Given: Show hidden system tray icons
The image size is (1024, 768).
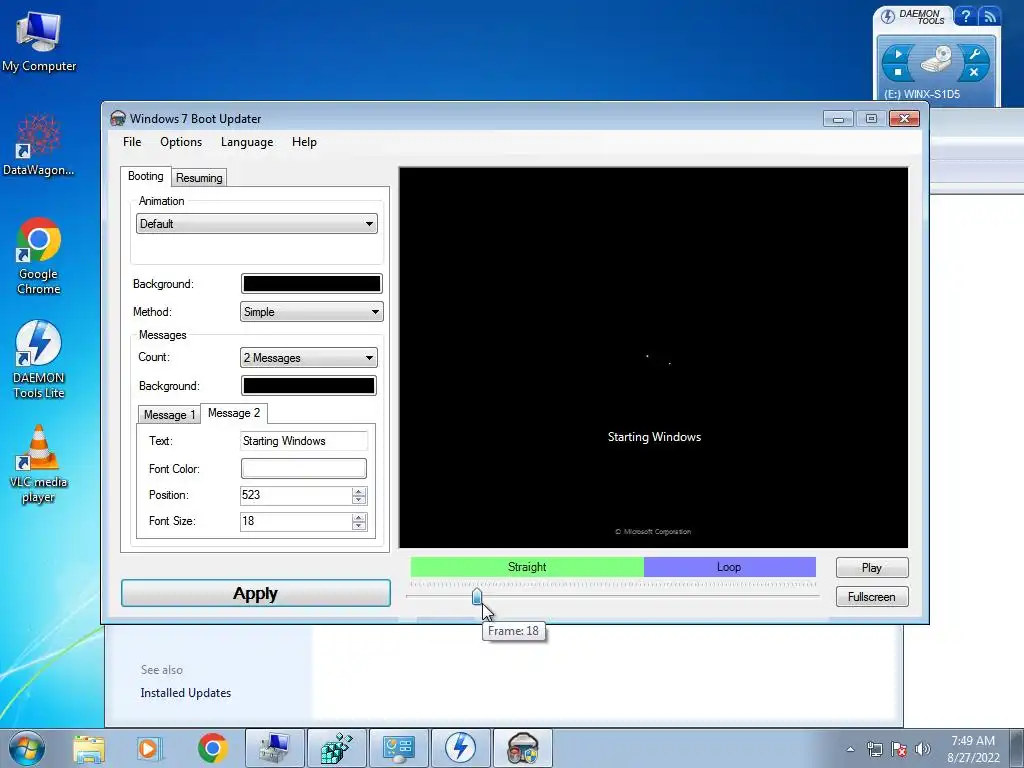Looking at the screenshot, I should pos(850,749).
